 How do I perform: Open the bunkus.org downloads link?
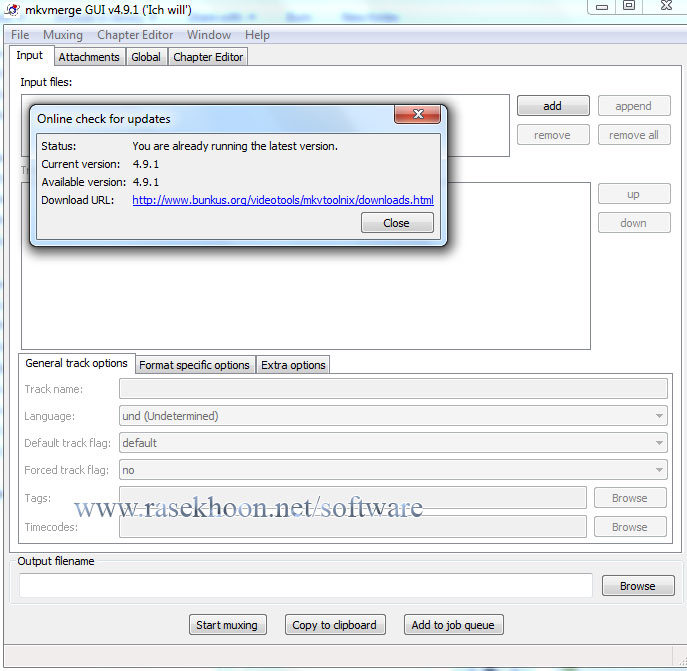click(283, 200)
